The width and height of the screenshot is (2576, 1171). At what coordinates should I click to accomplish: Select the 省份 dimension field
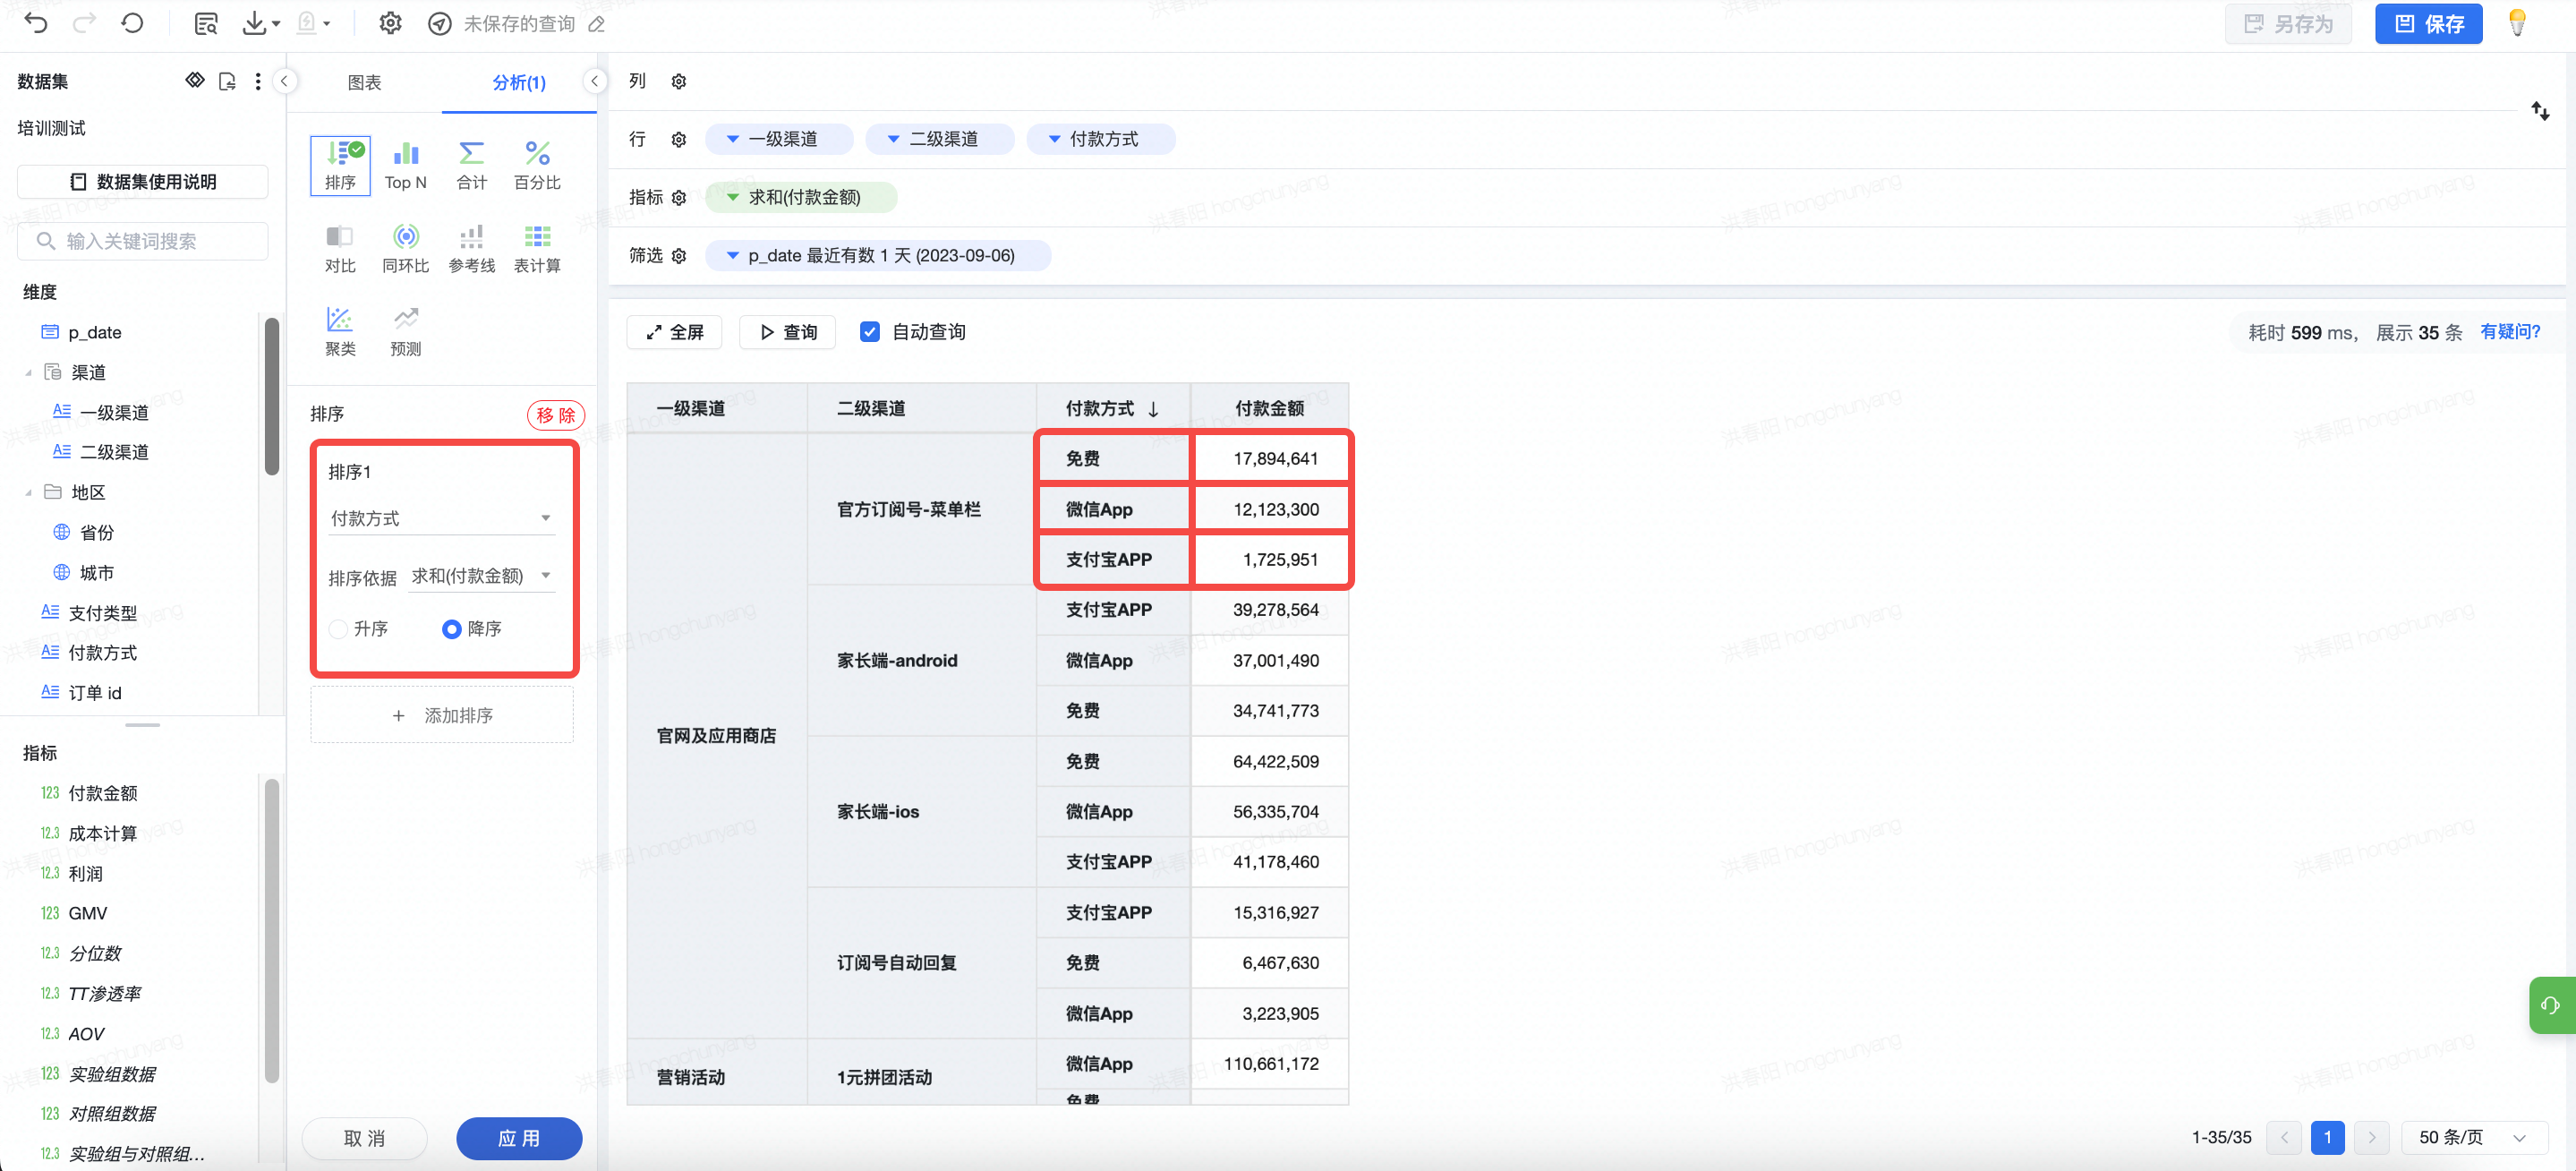pyautogui.click(x=97, y=533)
